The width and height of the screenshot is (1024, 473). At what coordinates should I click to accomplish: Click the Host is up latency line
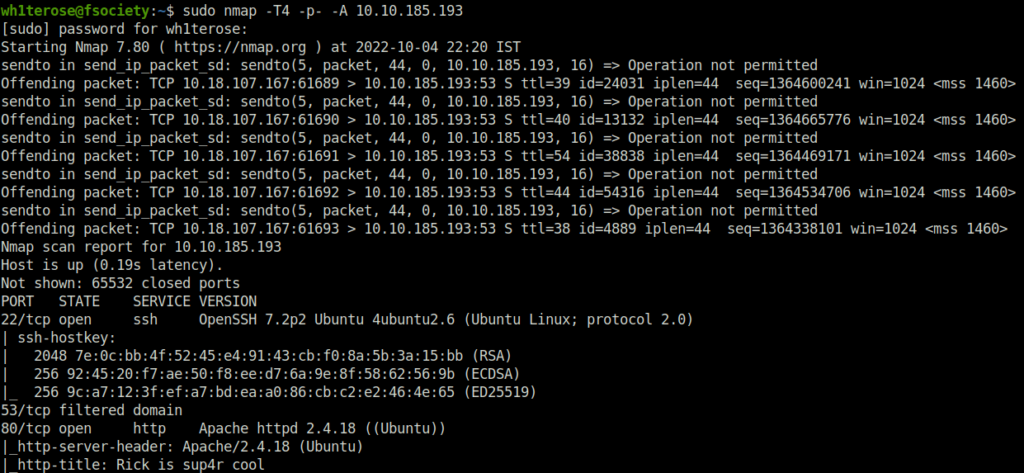[112, 265]
